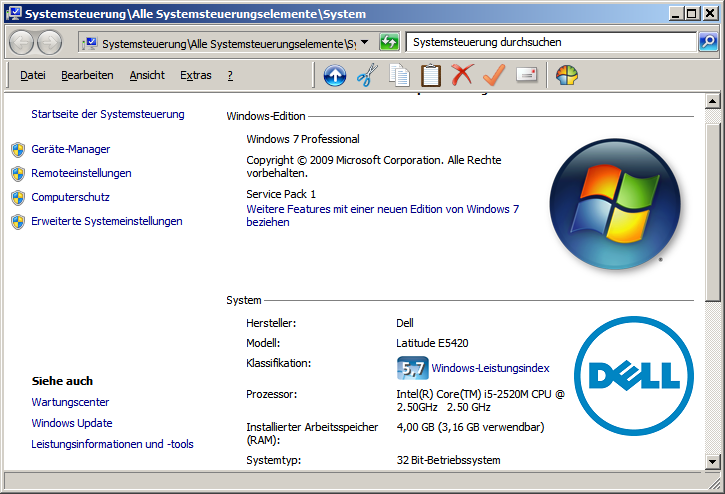This screenshot has height=494, width=725.
Task: Open the Extras menu
Action: (196, 75)
